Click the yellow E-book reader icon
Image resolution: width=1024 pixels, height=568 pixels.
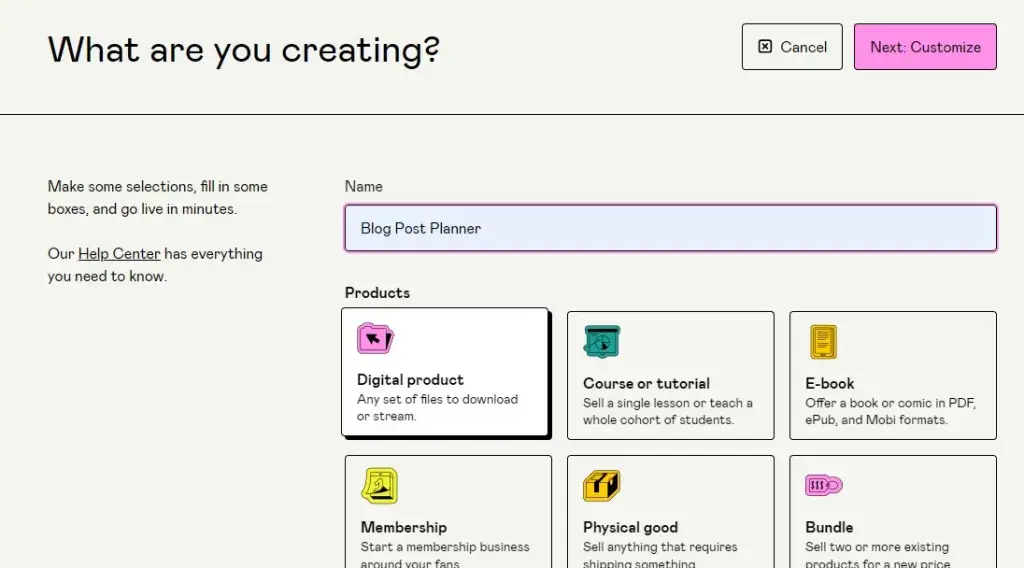tap(823, 343)
